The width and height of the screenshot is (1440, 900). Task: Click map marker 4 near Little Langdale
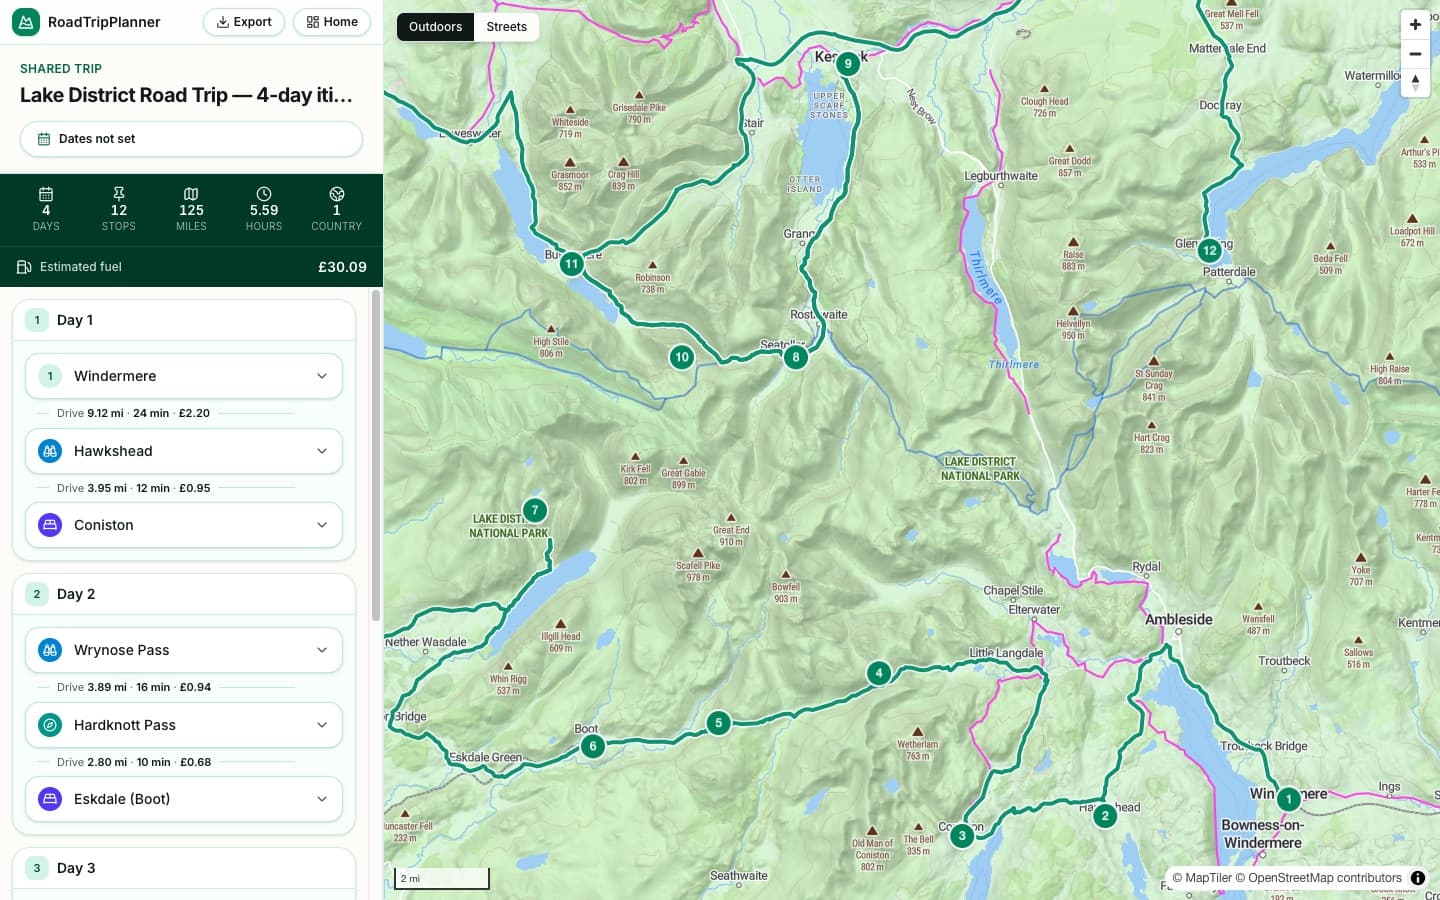tap(879, 673)
